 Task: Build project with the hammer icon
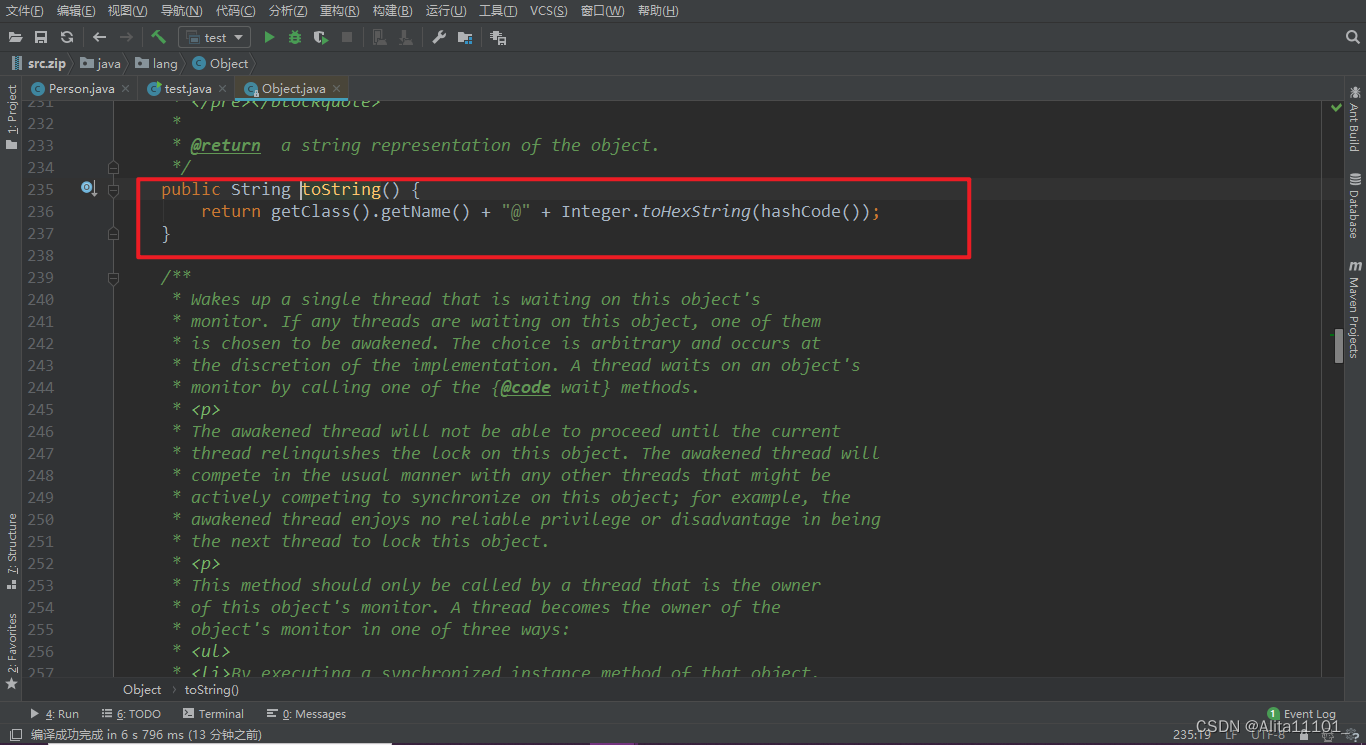click(x=158, y=37)
